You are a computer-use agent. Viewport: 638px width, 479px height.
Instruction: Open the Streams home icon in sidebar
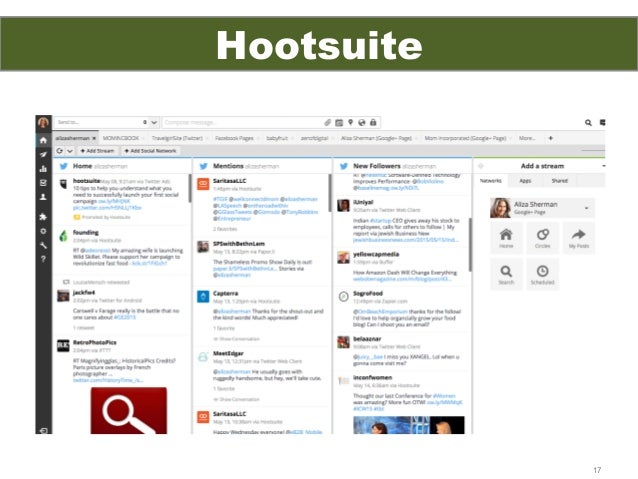pos(43,140)
